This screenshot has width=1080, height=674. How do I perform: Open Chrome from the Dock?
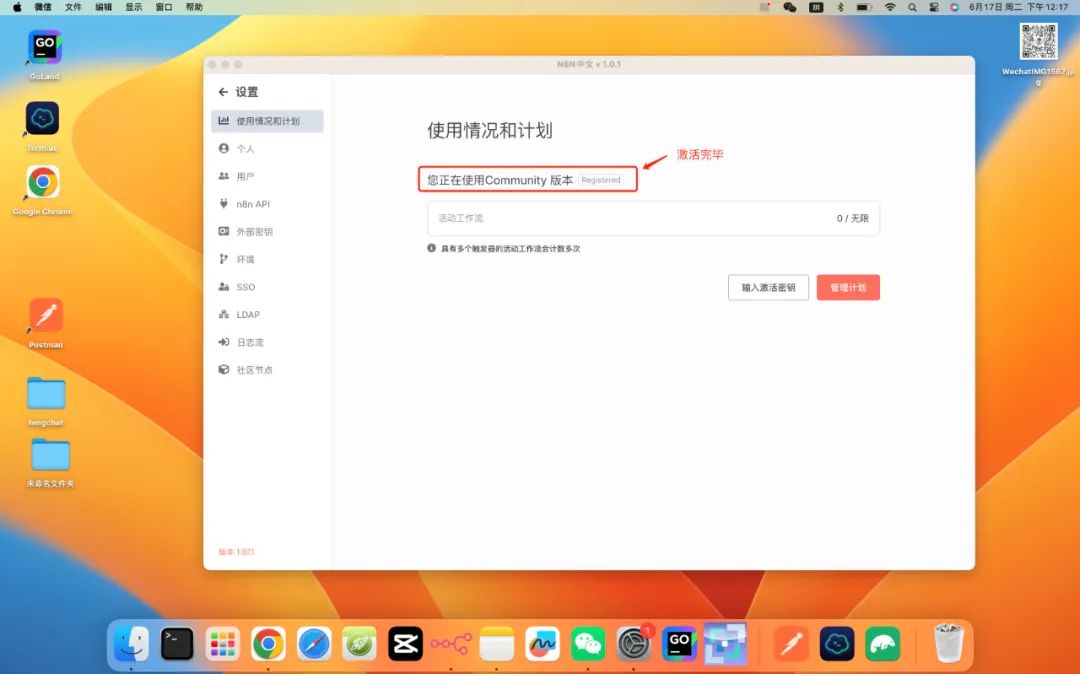[x=268, y=644]
